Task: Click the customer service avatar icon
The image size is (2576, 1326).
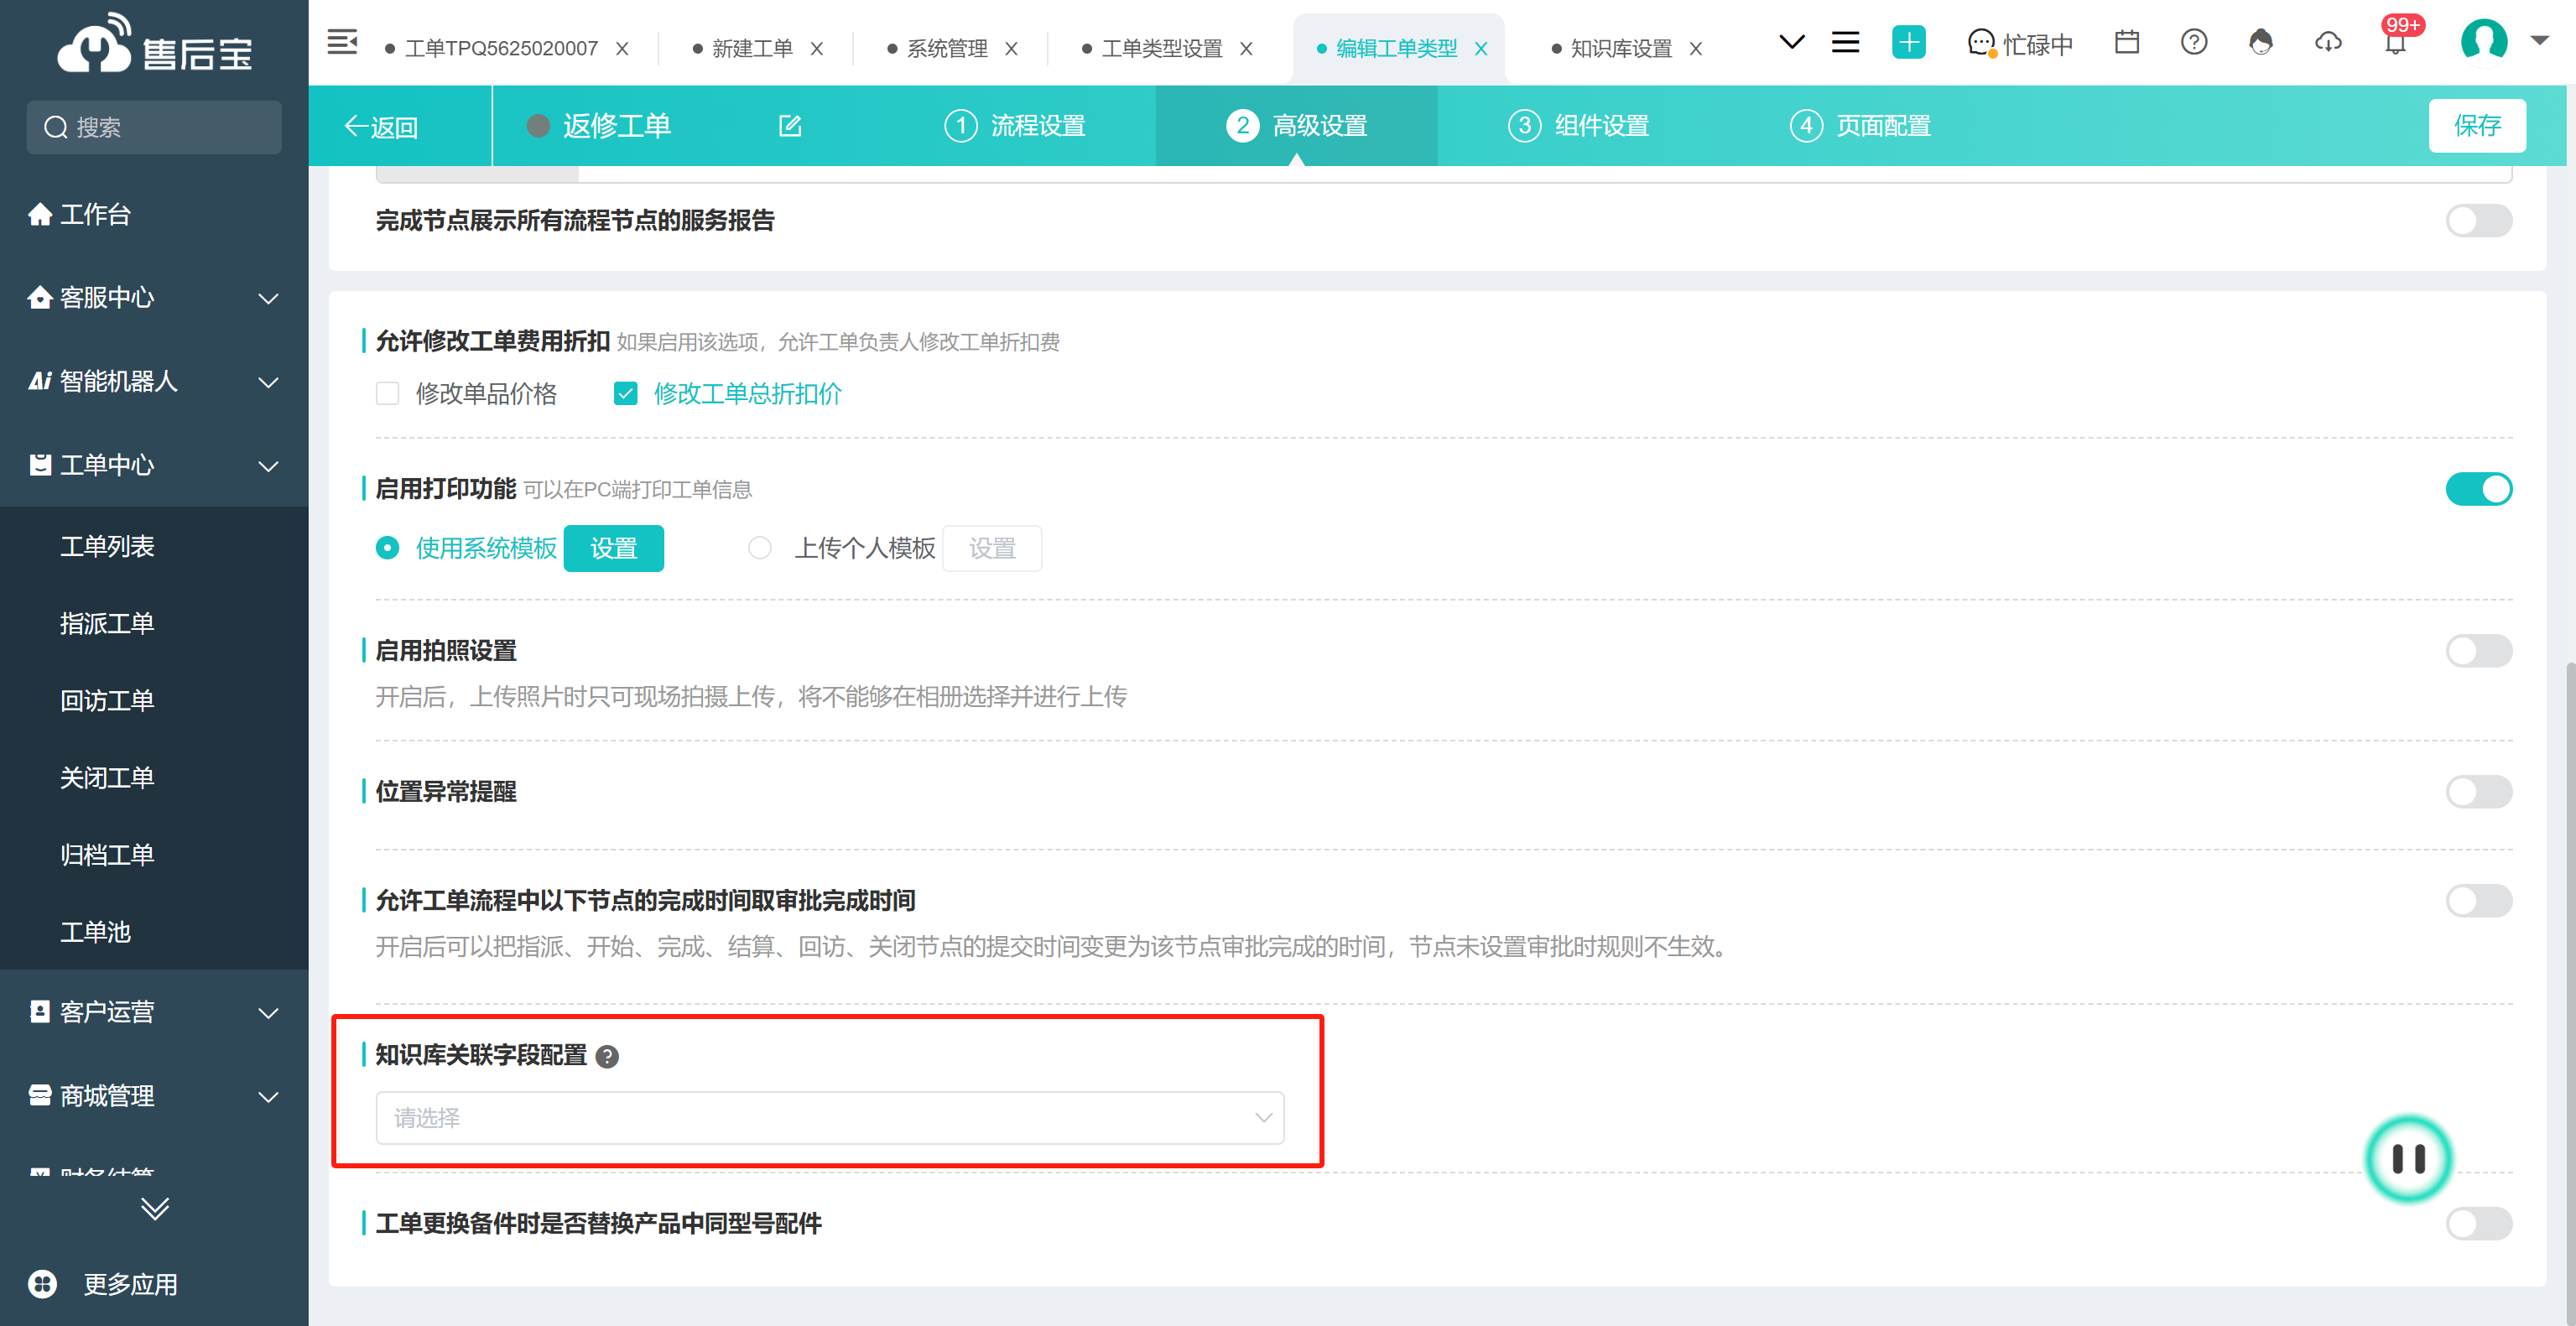Action: click(x=2261, y=42)
